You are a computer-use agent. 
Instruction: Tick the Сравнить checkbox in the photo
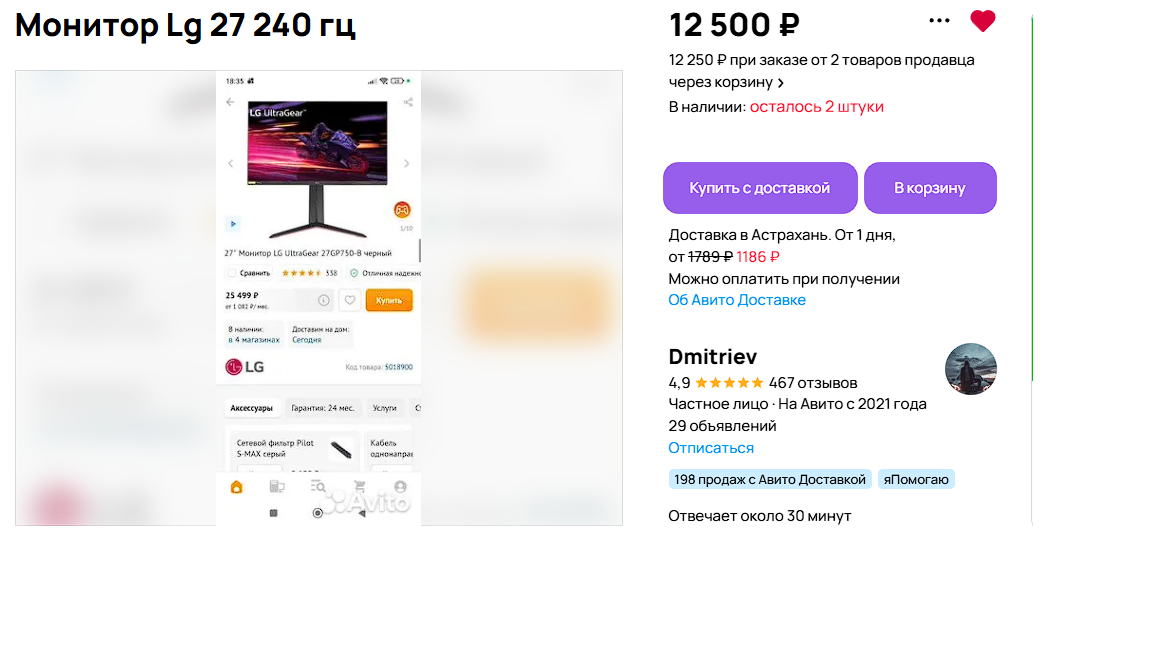232,273
